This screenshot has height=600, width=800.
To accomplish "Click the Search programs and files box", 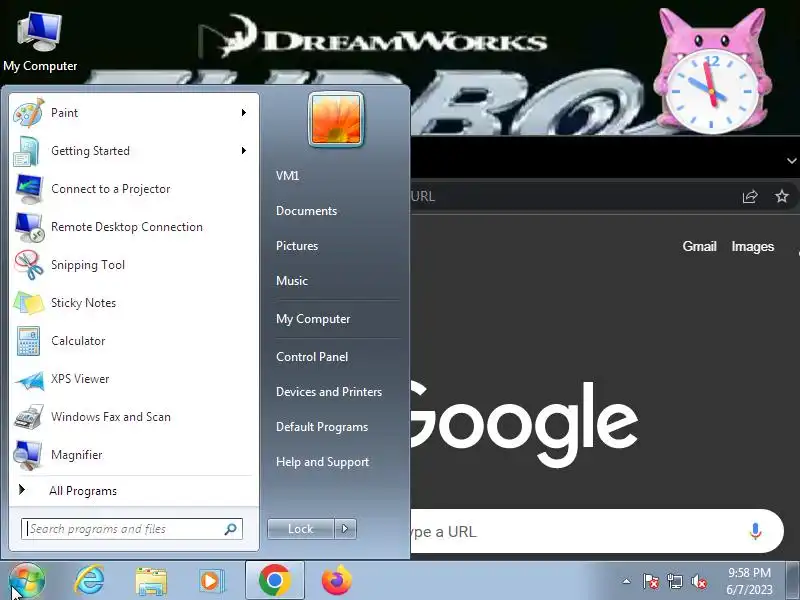I will [132, 529].
